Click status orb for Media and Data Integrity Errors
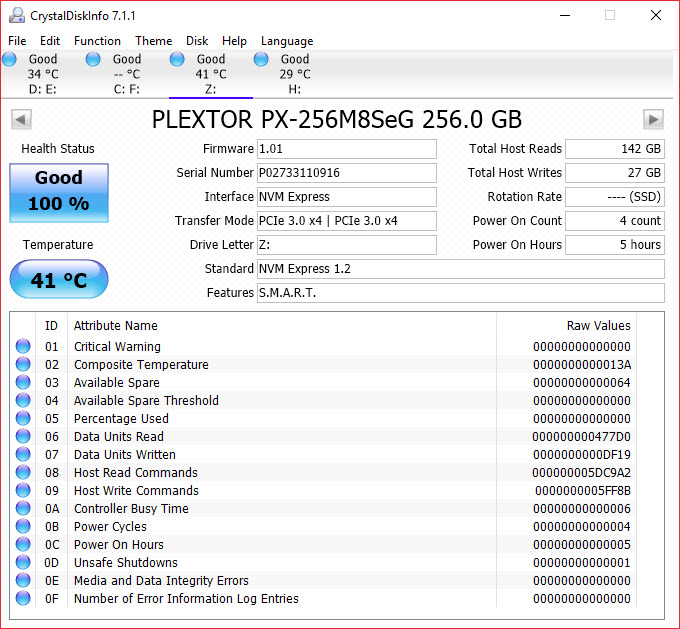The image size is (680, 629). (23, 580)
